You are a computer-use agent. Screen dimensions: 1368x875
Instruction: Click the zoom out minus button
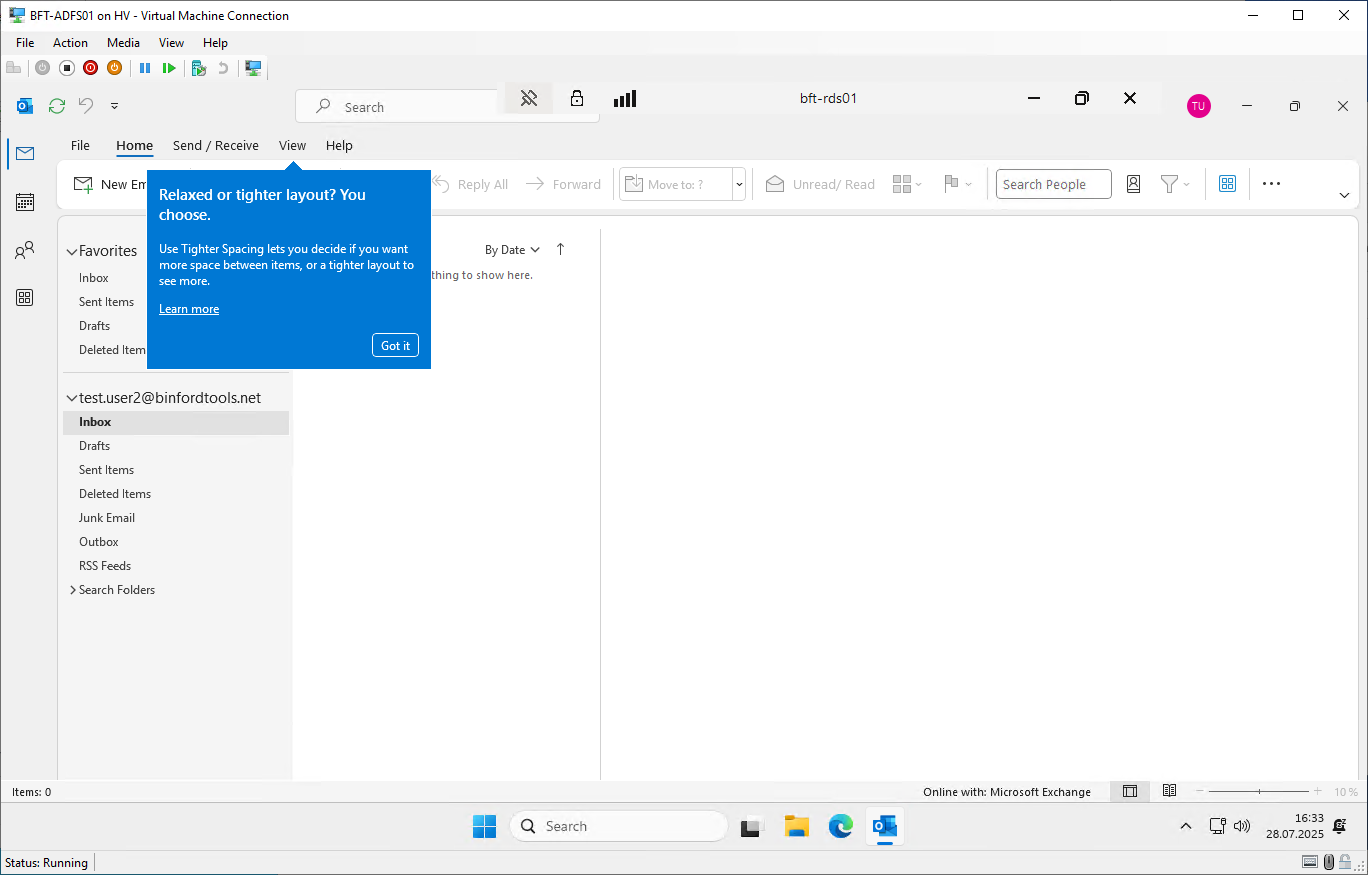[1200, 791]
